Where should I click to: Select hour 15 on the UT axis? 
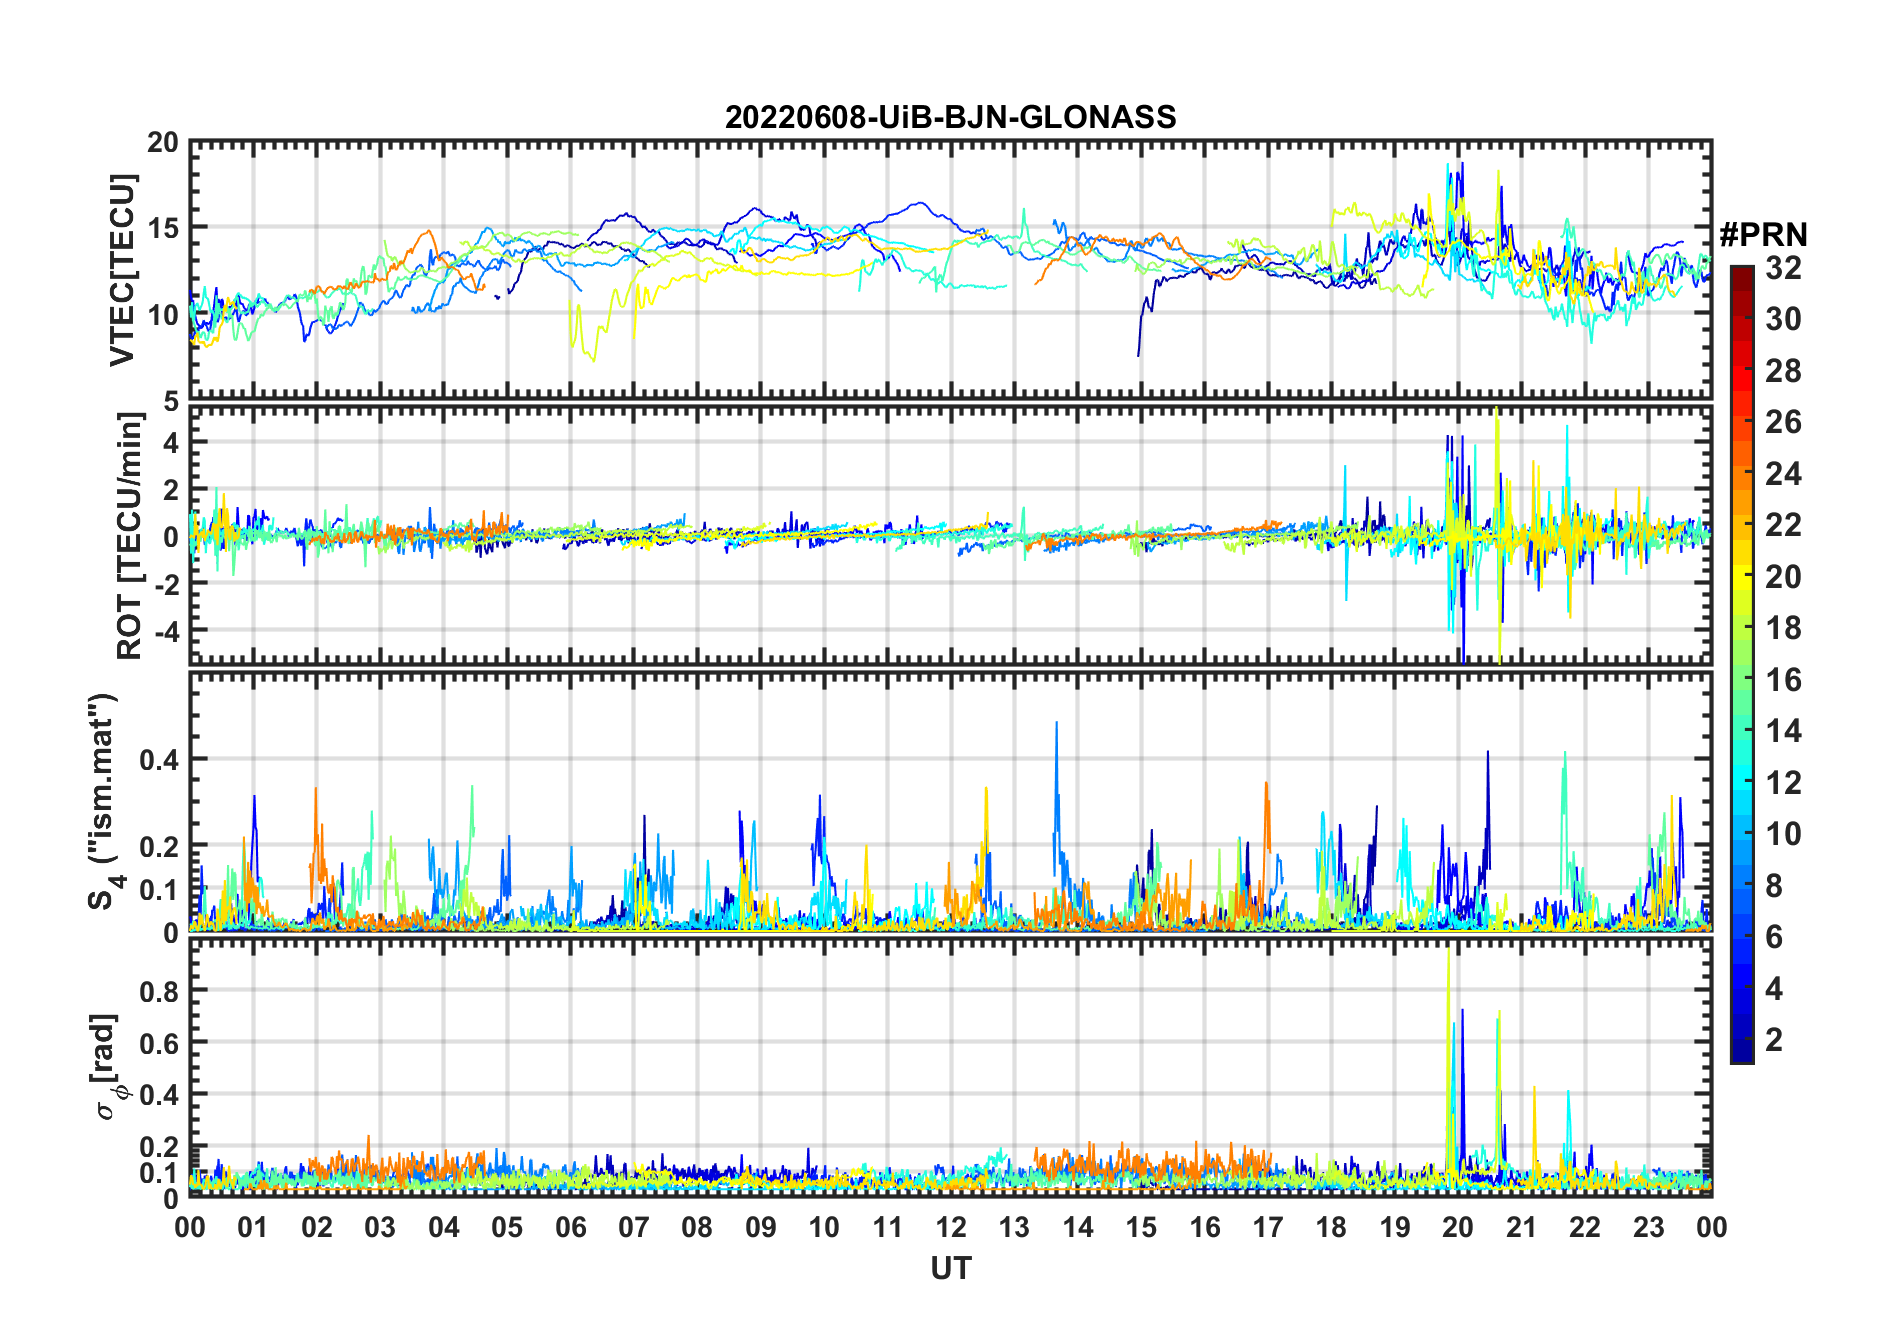click(x=1141, y=1227)
